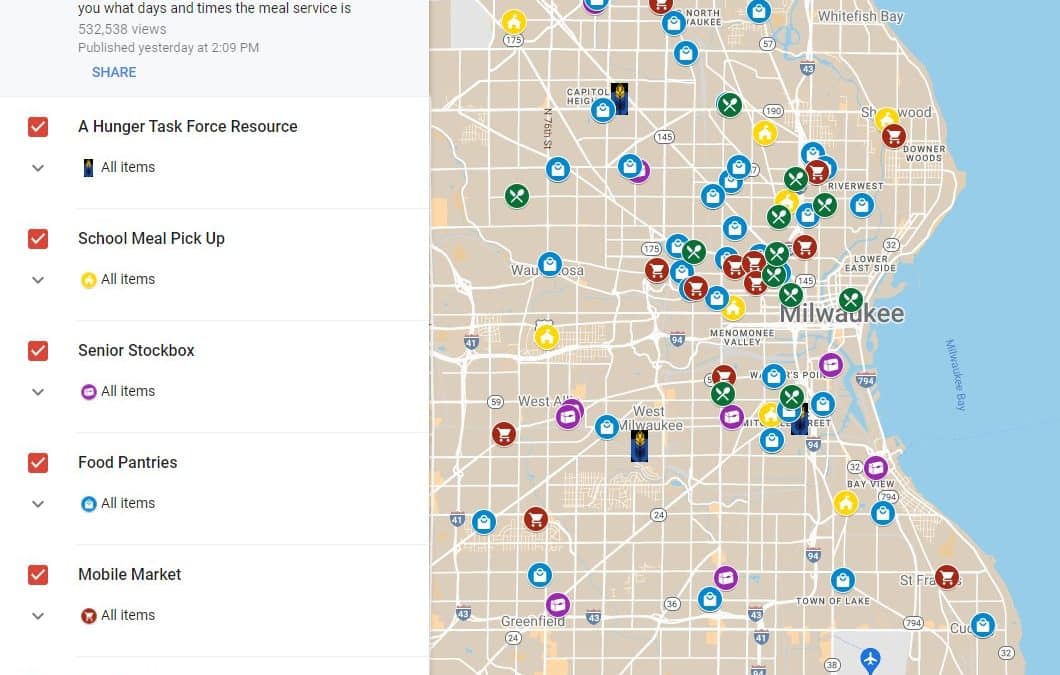Screen dimensions: 1060x675
Task: Click the Milwaukee Bay water label
Action: (956, 375)
